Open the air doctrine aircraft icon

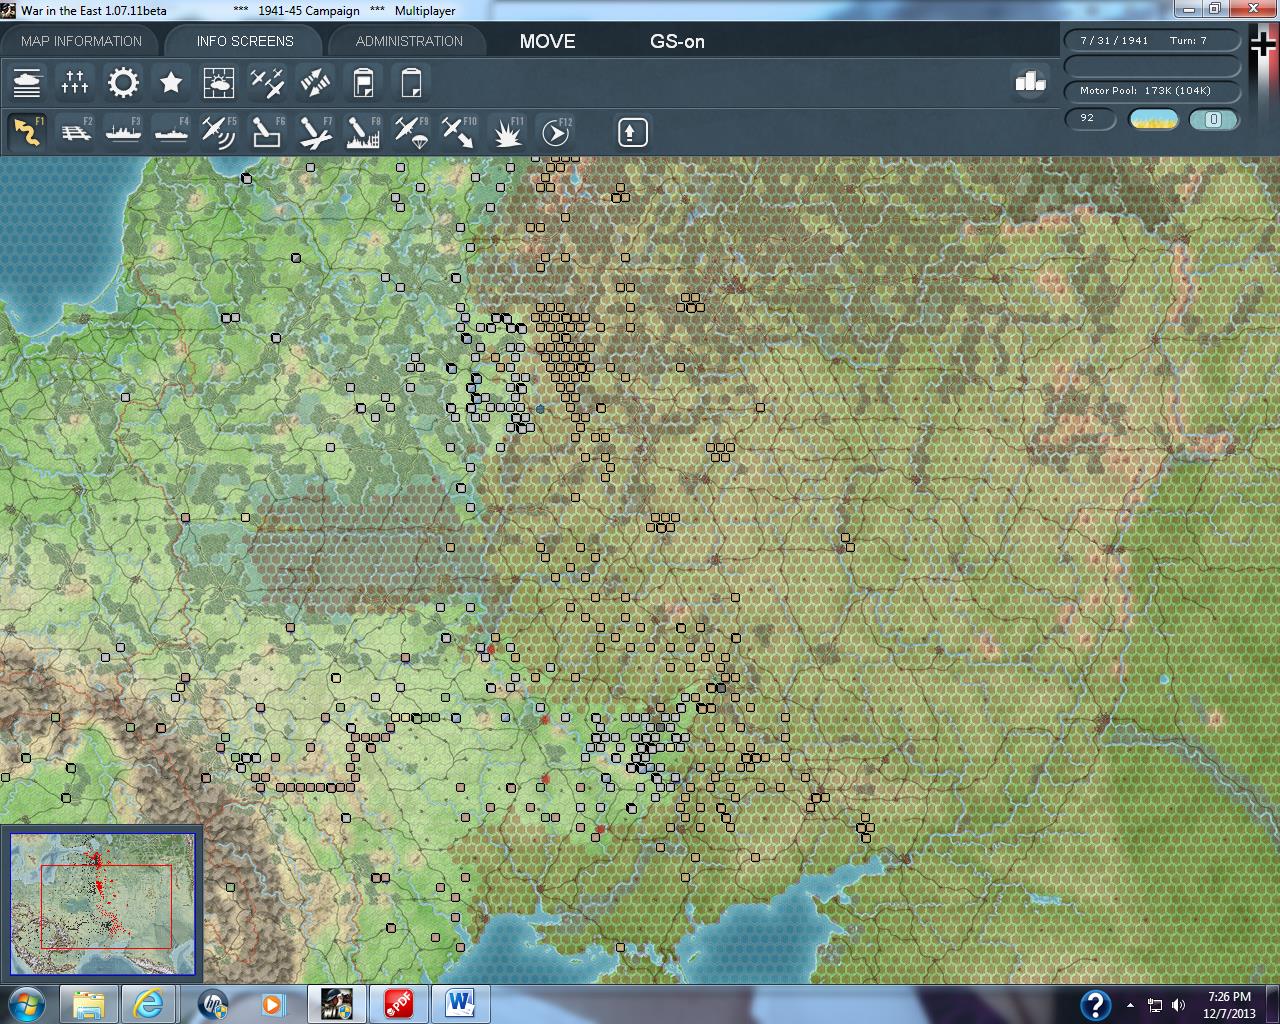tap(267, 83)
